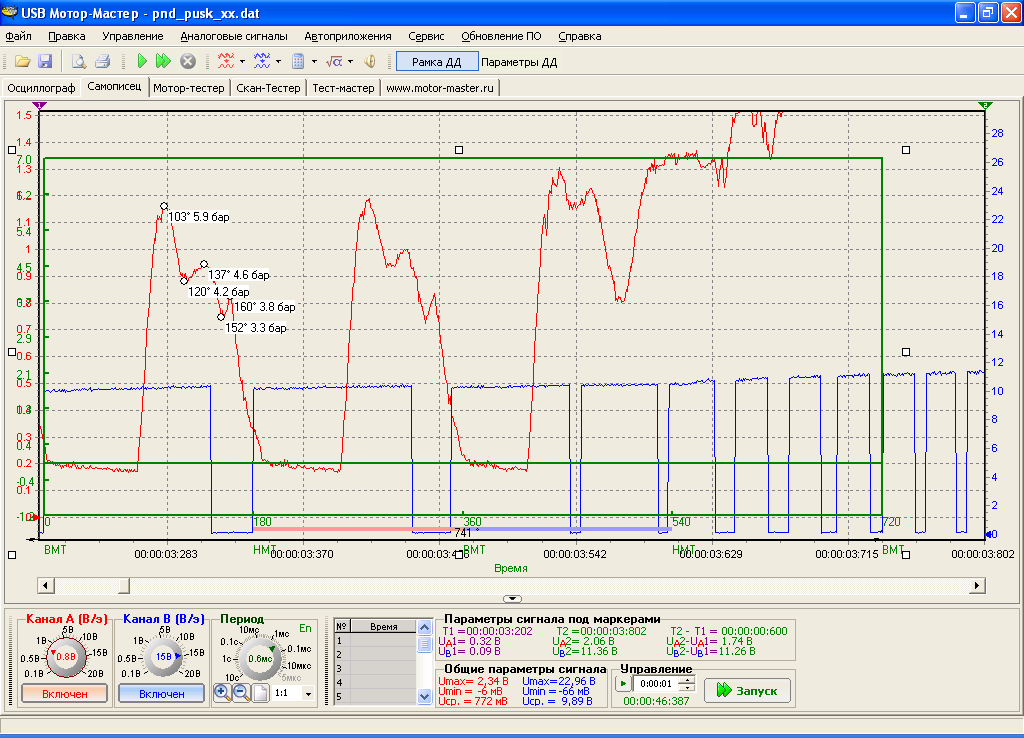Image resolution: width=1024 pixels, height=738 pixels.
Task: Collapse the bottom panel with the arrow handle
Action: 512,598
